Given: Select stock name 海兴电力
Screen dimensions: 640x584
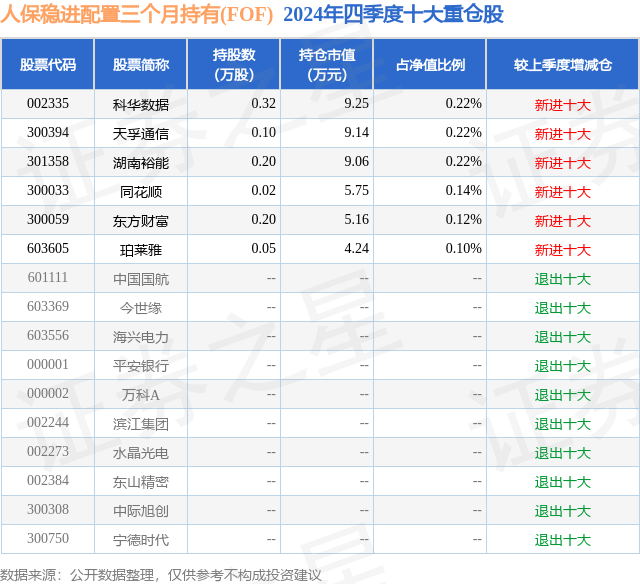Looking at the screenshot, I should click(141, 337).
